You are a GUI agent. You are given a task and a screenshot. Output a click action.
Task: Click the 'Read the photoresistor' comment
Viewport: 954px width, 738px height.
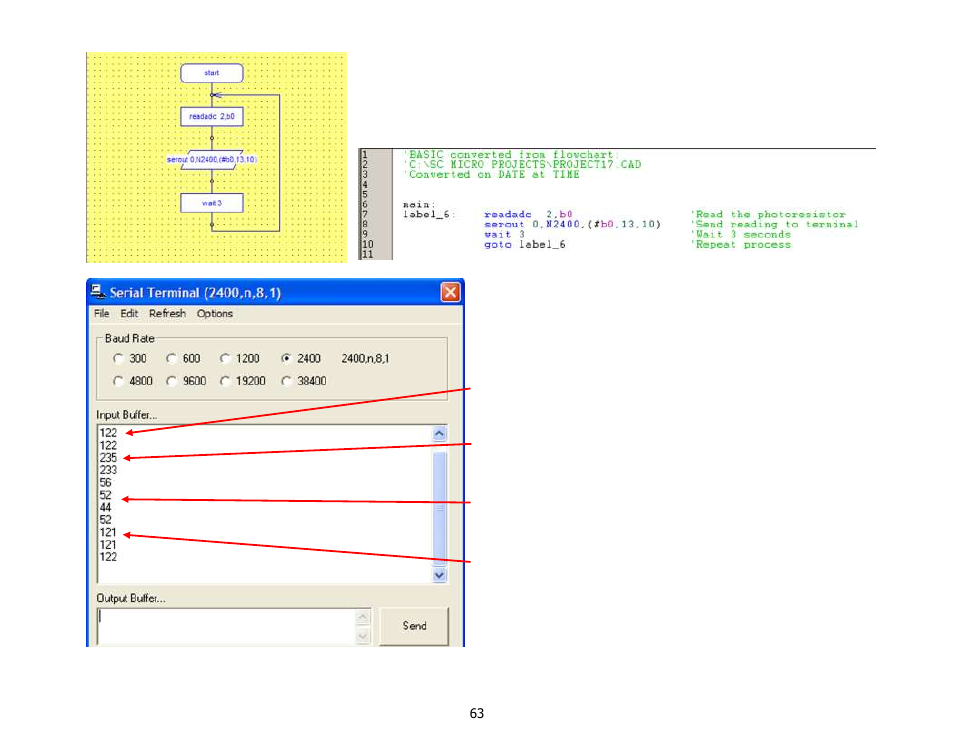coord(768,214)
